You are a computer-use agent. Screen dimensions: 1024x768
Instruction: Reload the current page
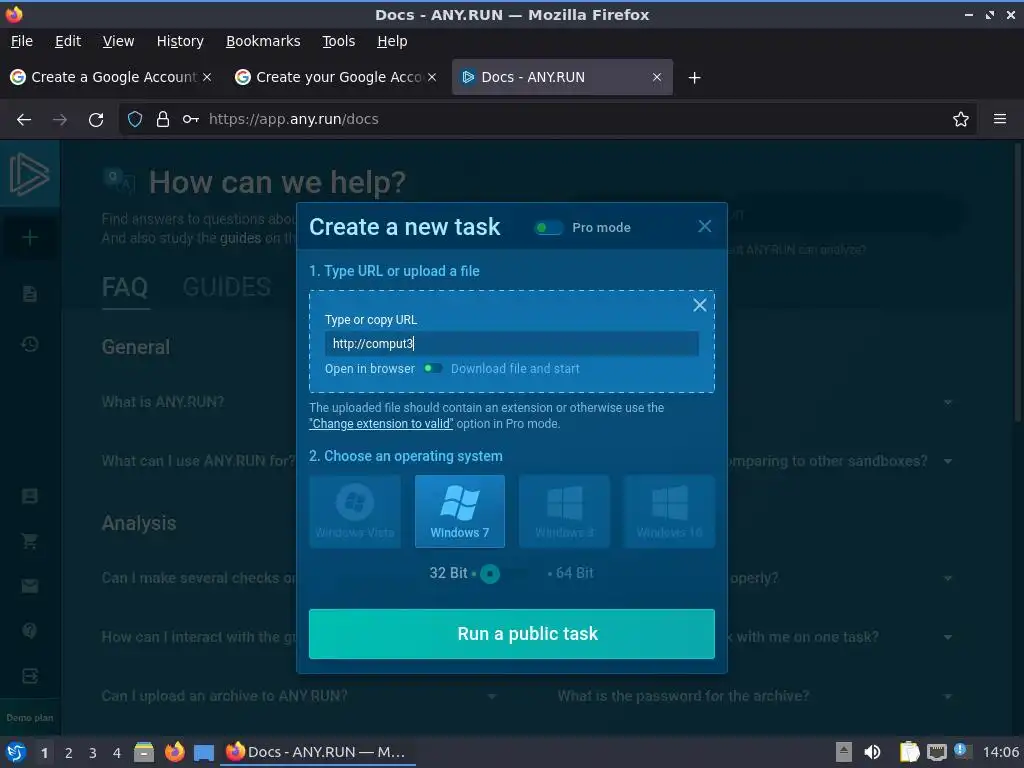tap(96, 120)
